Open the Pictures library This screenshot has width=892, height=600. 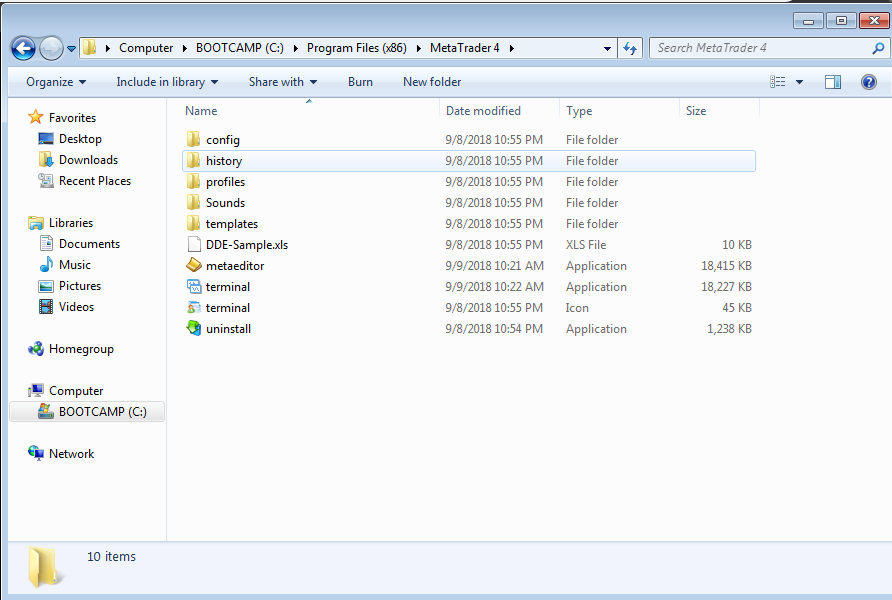pyautogui.click(x=80, y=286)
